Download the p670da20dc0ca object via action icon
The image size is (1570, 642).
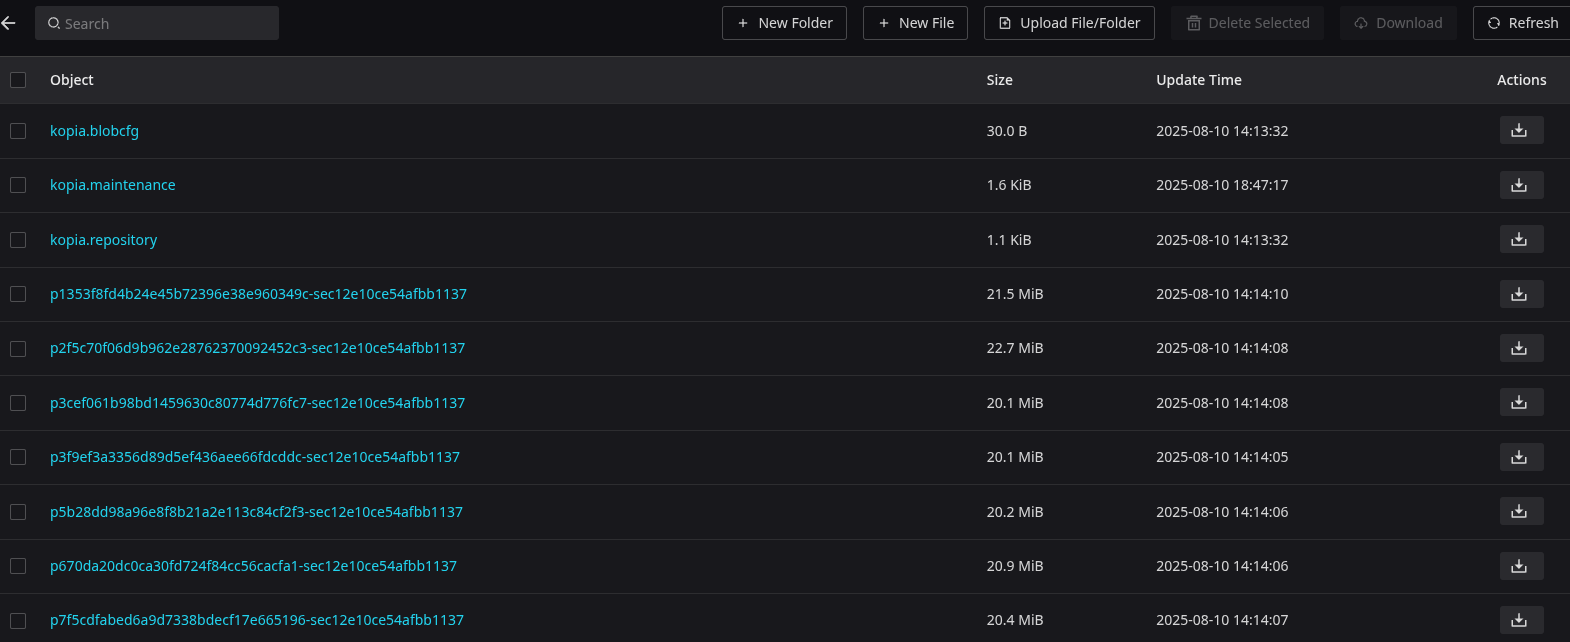tap(1521, 566)
